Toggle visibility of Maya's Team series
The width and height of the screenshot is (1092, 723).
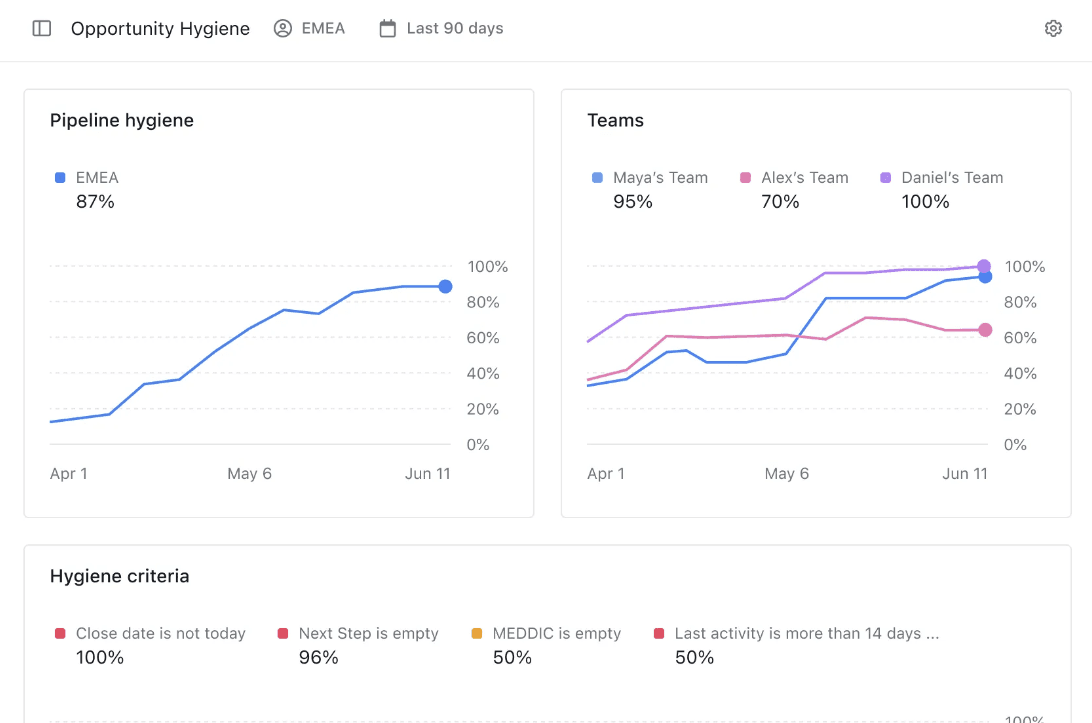click(652, 177)
